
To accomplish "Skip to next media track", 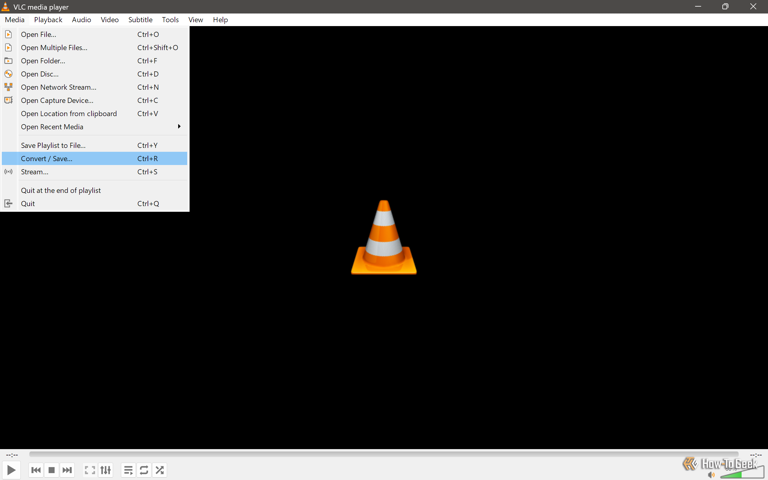I will point(67,470).
